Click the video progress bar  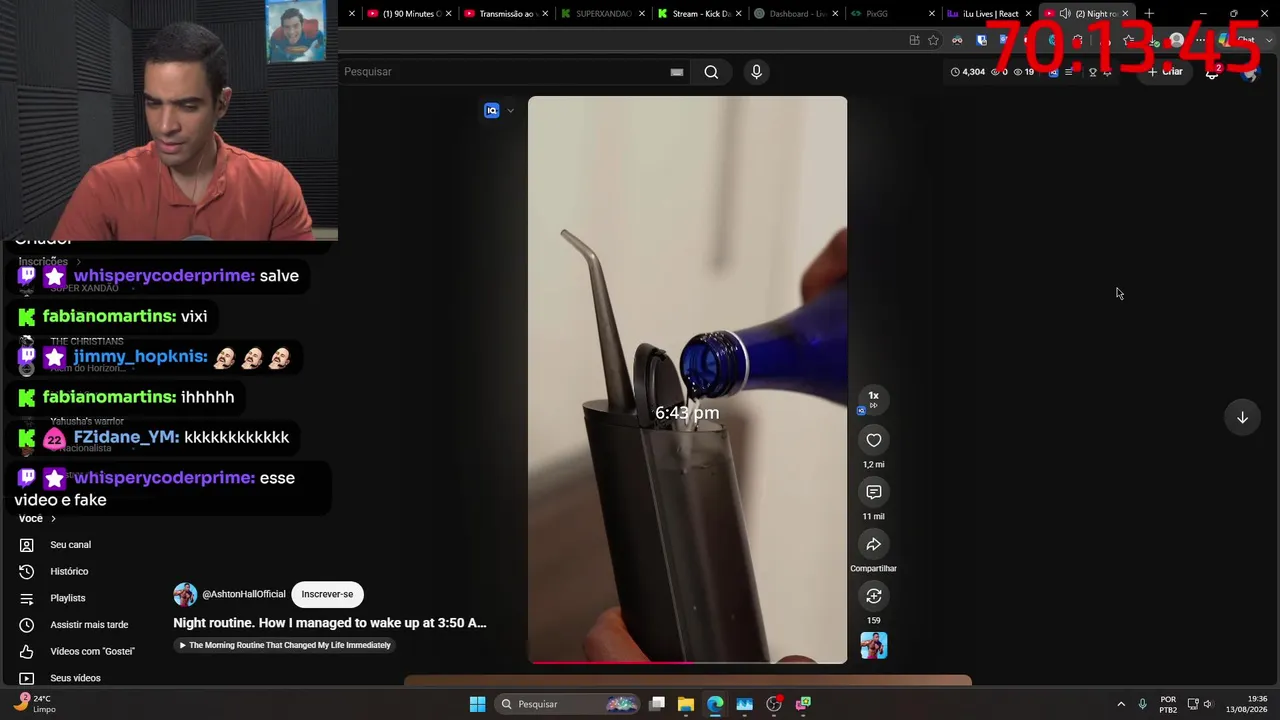tap(687, 661)
